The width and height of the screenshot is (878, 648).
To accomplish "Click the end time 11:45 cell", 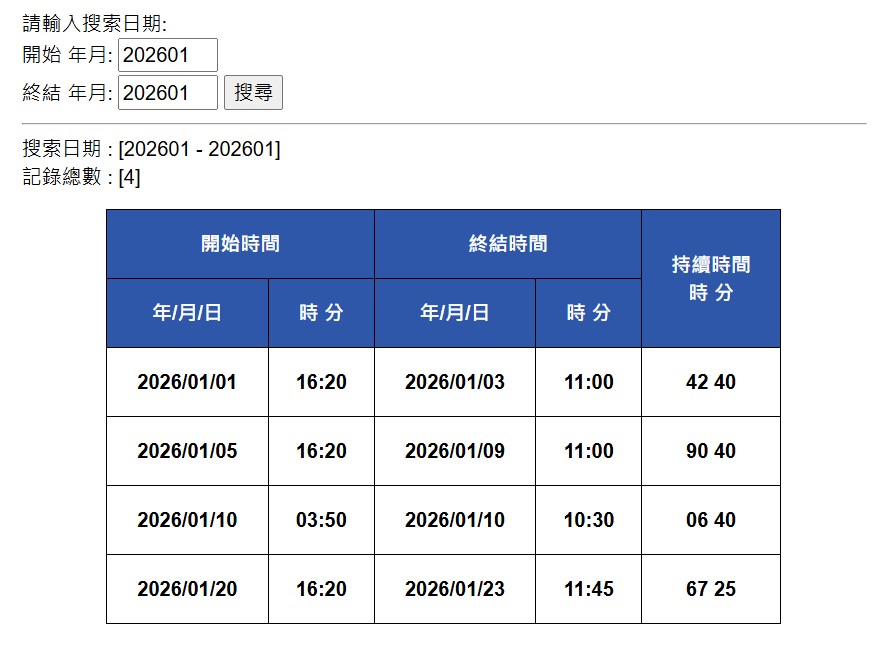I will tap(589, 589).
